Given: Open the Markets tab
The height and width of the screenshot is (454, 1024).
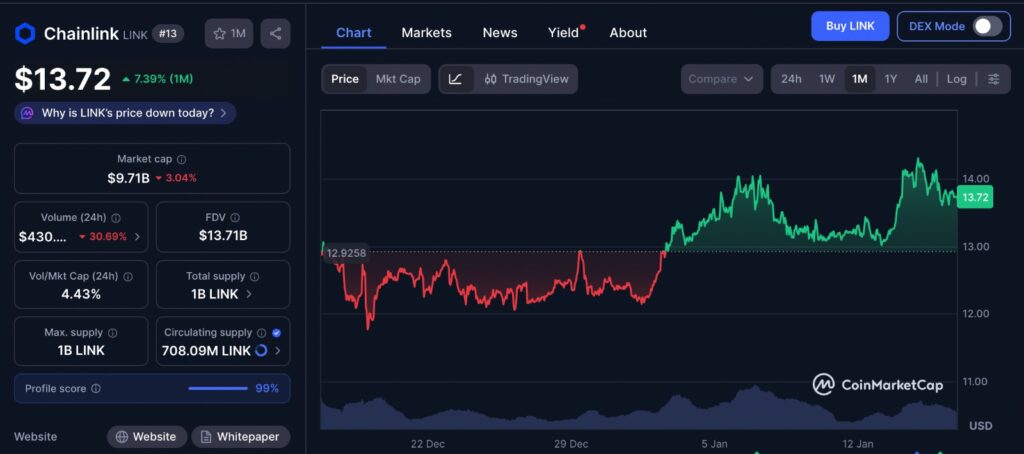Looking at the screenshot, I should [x=426, y=33].
